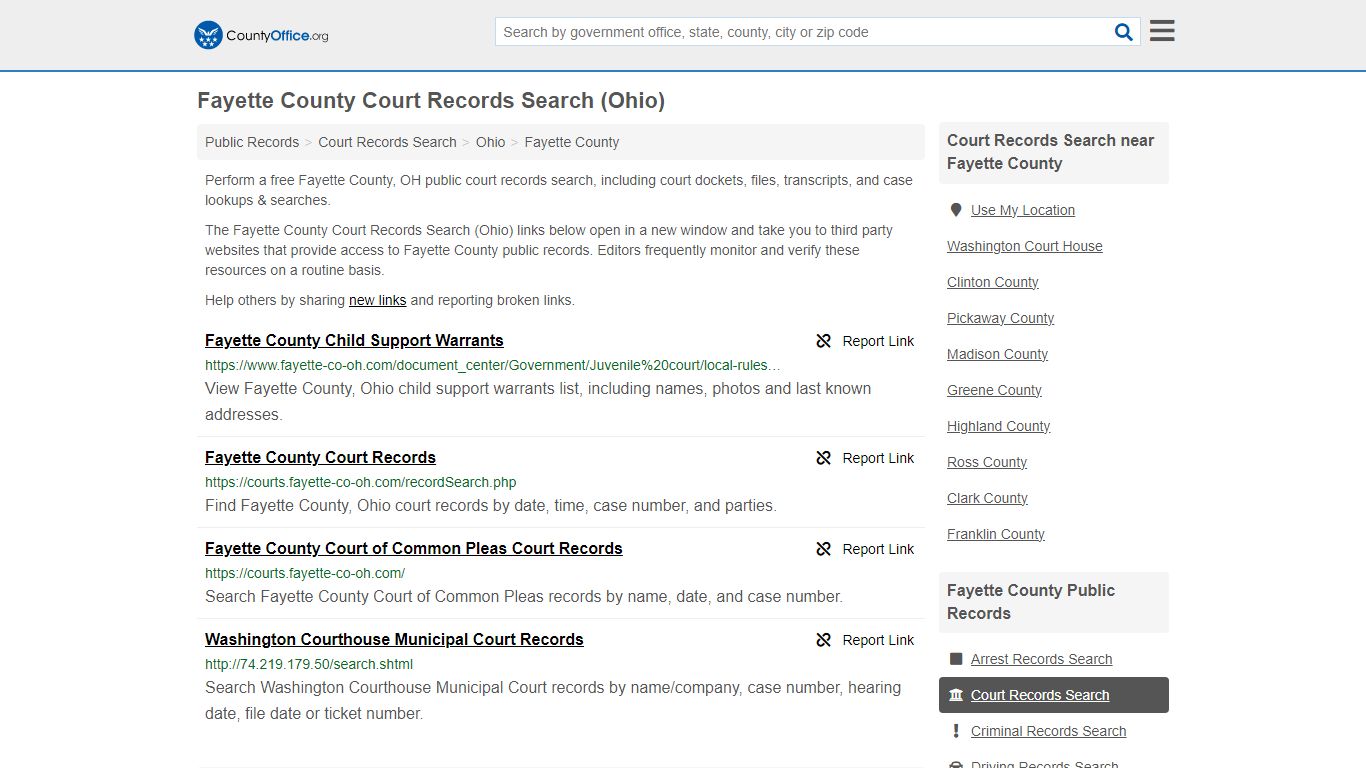Report Link for Fayette County Court Records

coord(878,458)
